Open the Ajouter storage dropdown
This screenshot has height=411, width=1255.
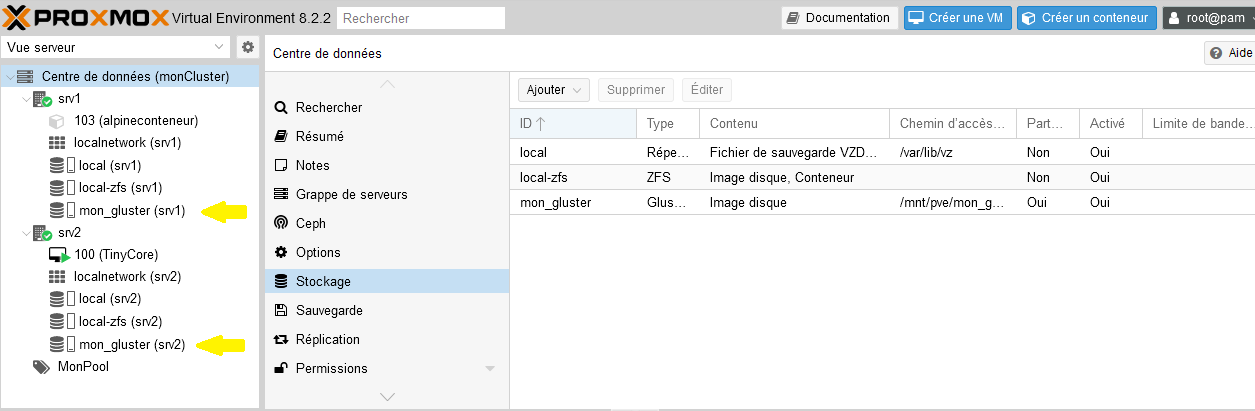[x=553, y=90]
